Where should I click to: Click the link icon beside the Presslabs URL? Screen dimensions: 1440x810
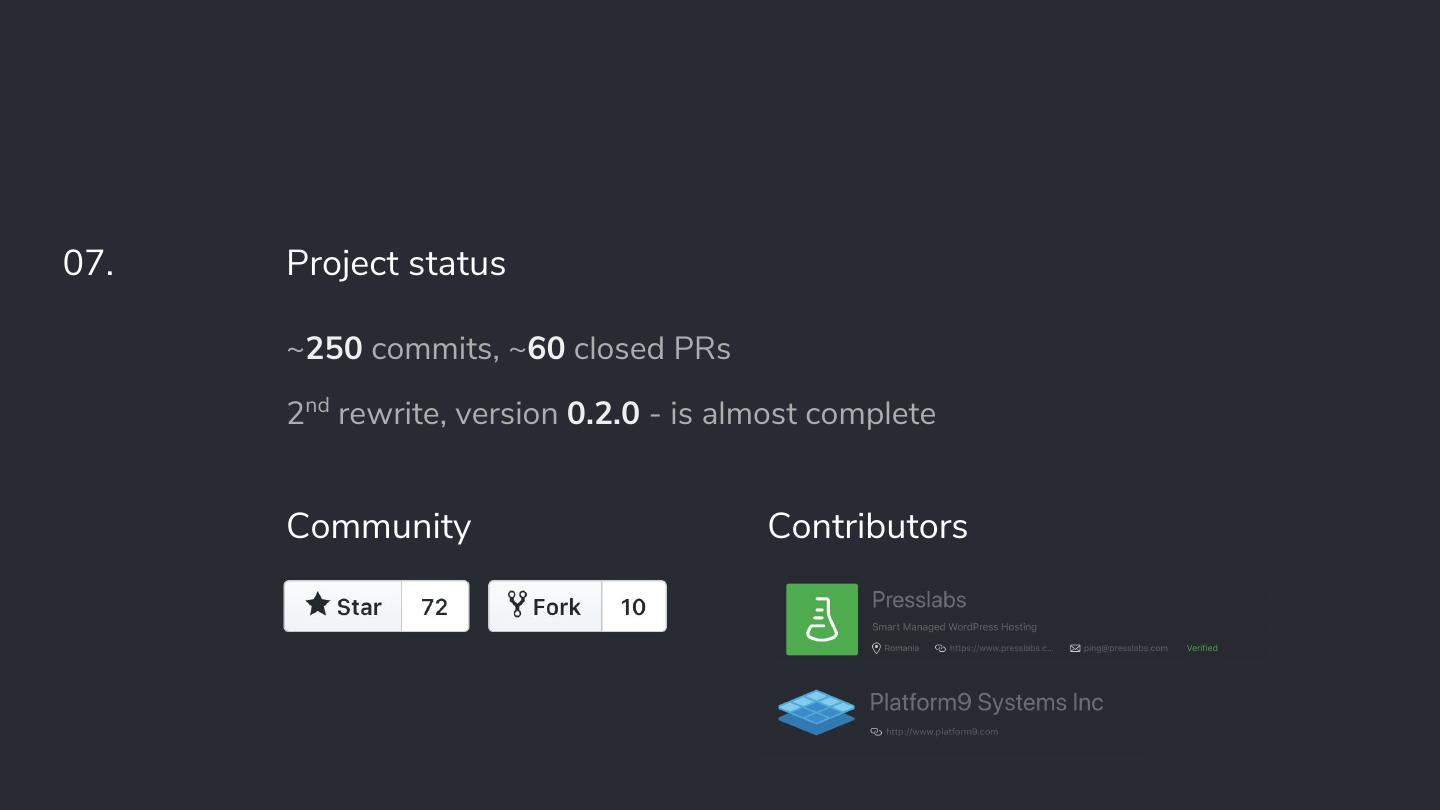pos(940,648)
